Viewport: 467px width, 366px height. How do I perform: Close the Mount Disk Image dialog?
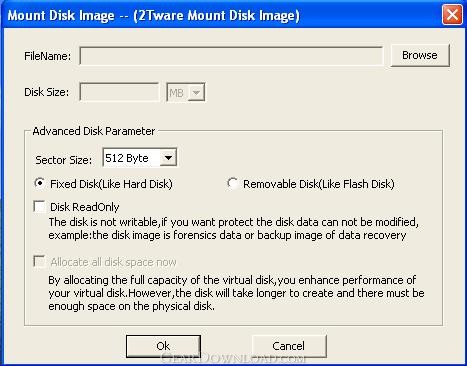pos(452,15)
